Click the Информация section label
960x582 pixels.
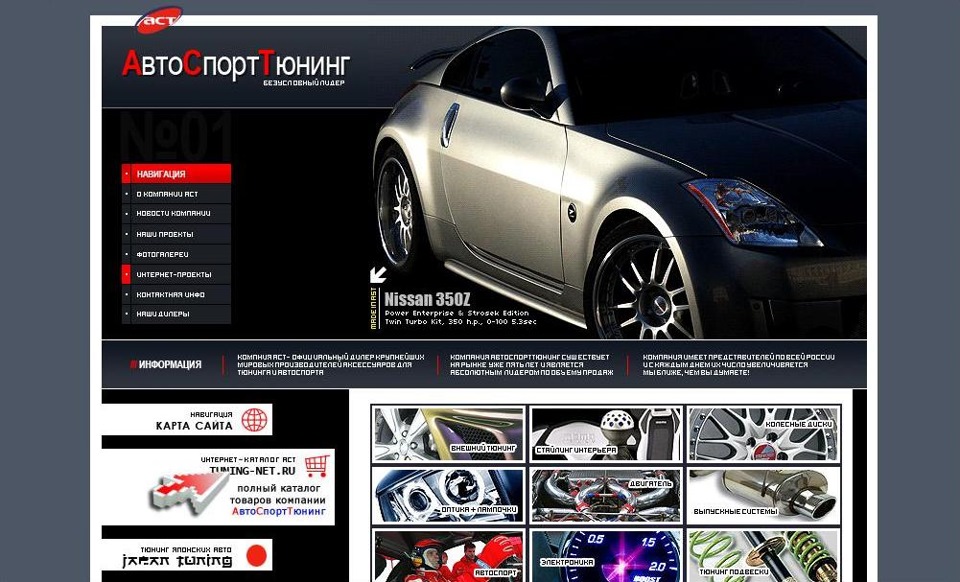[x=165, y=365]
